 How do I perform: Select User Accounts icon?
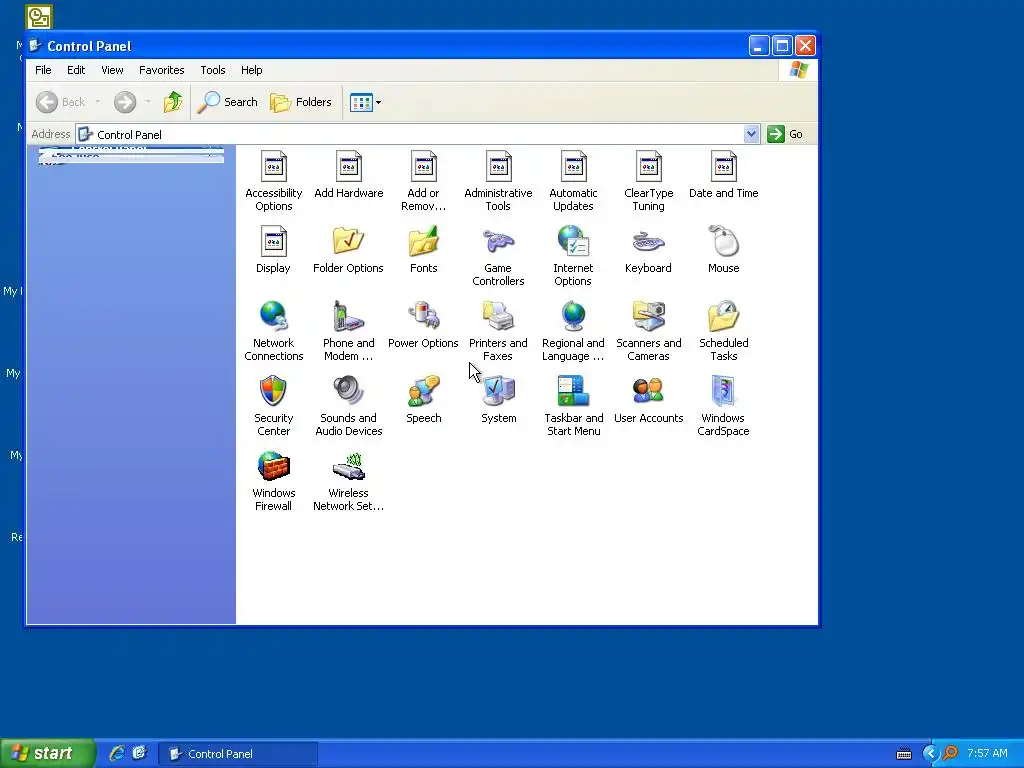point(648,391)
